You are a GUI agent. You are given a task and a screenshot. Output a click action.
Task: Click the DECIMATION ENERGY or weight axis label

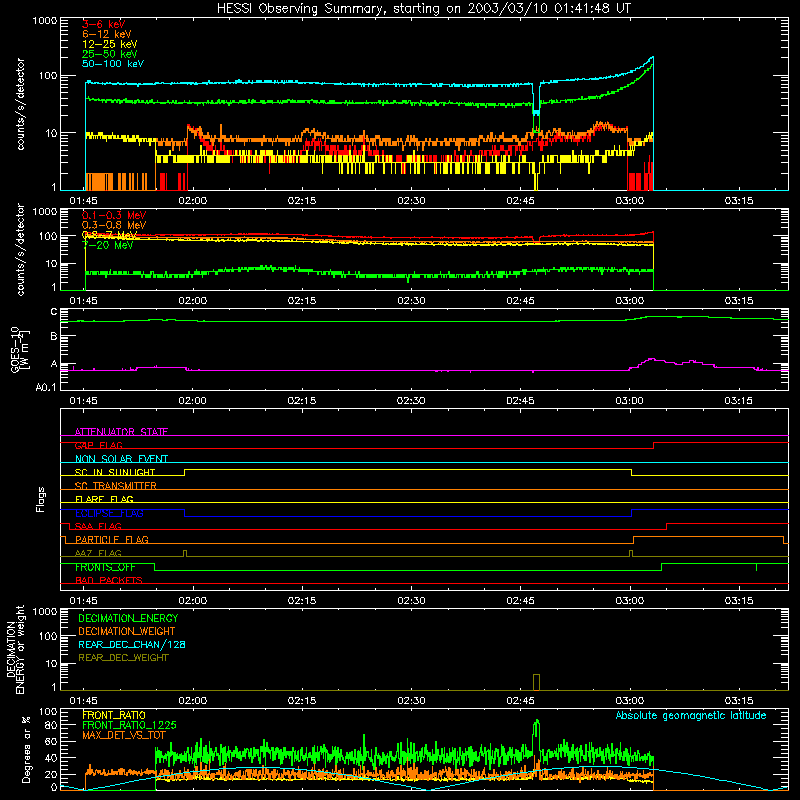pyautogui.click(x=15, y=649)
